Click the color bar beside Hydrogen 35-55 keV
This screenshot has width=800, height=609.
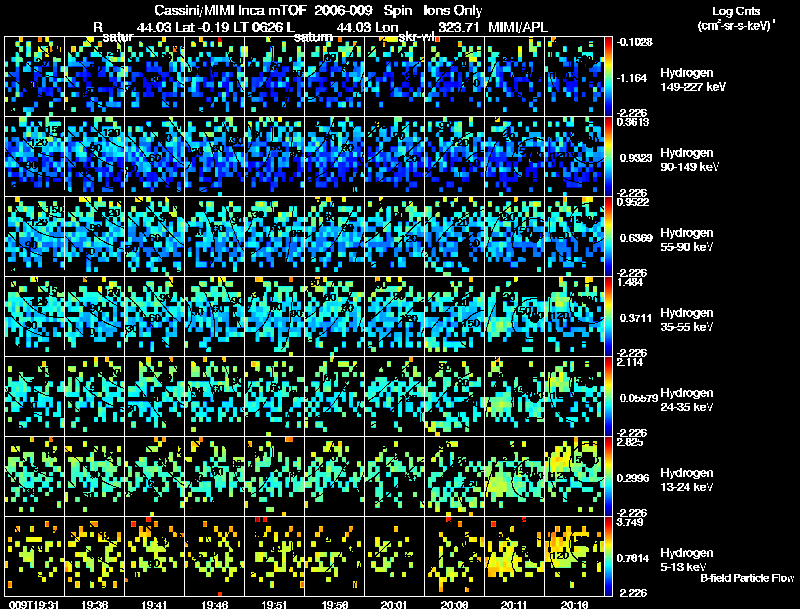click(608, 317)
